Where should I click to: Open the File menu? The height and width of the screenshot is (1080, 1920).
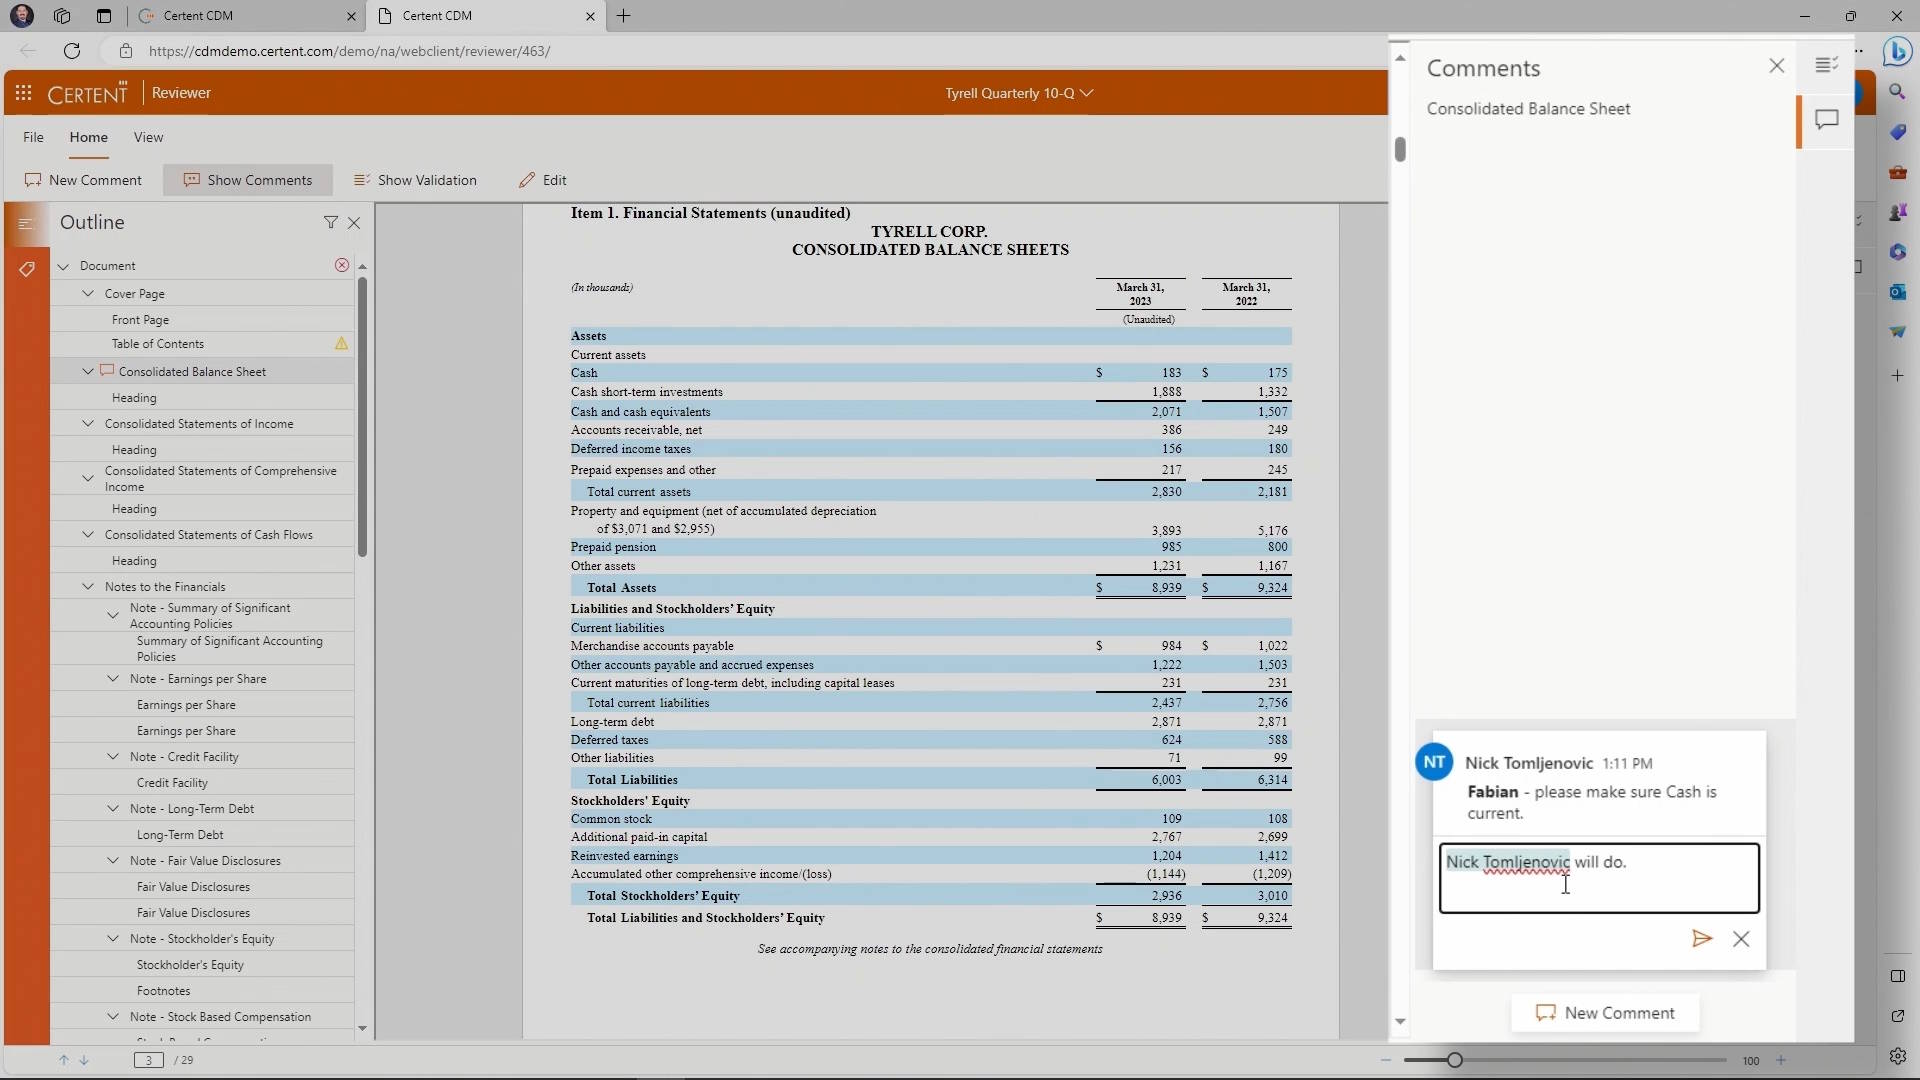(x=33, y=137)
